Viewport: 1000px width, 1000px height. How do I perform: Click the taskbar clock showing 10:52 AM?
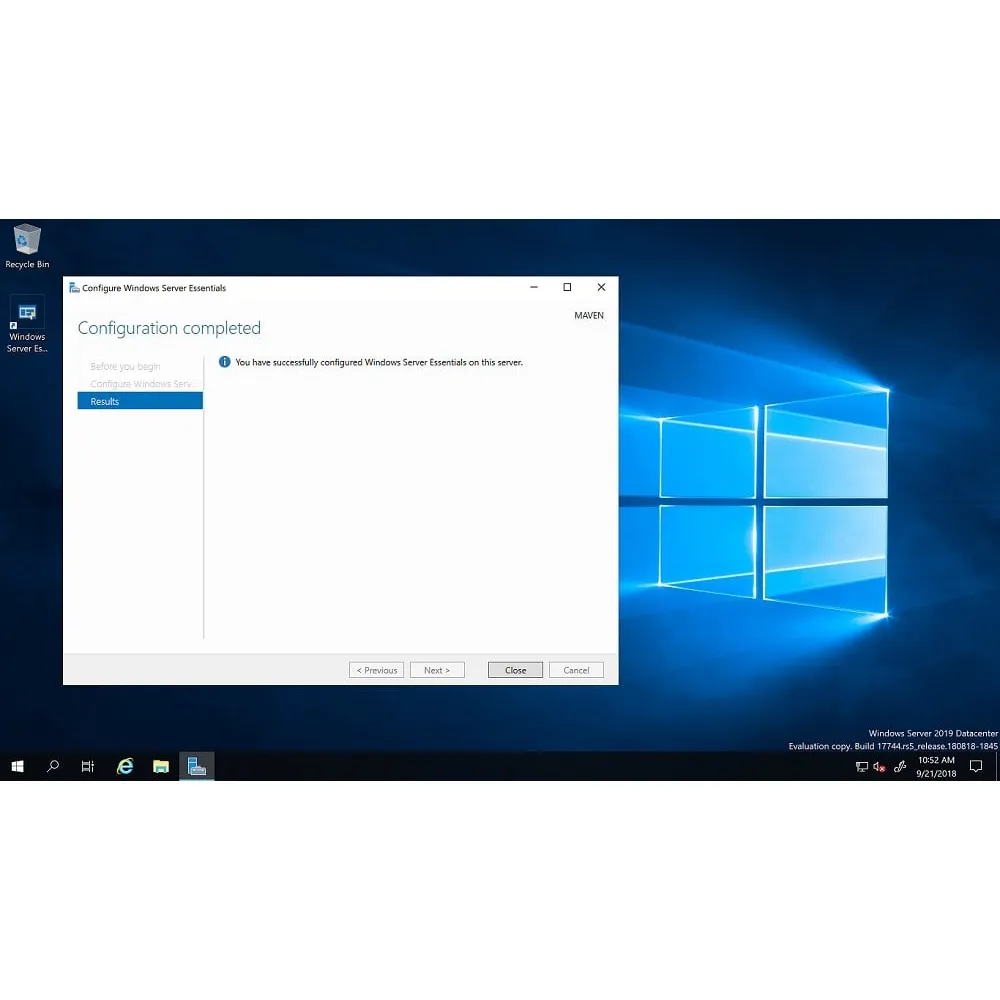pos(936,767)
